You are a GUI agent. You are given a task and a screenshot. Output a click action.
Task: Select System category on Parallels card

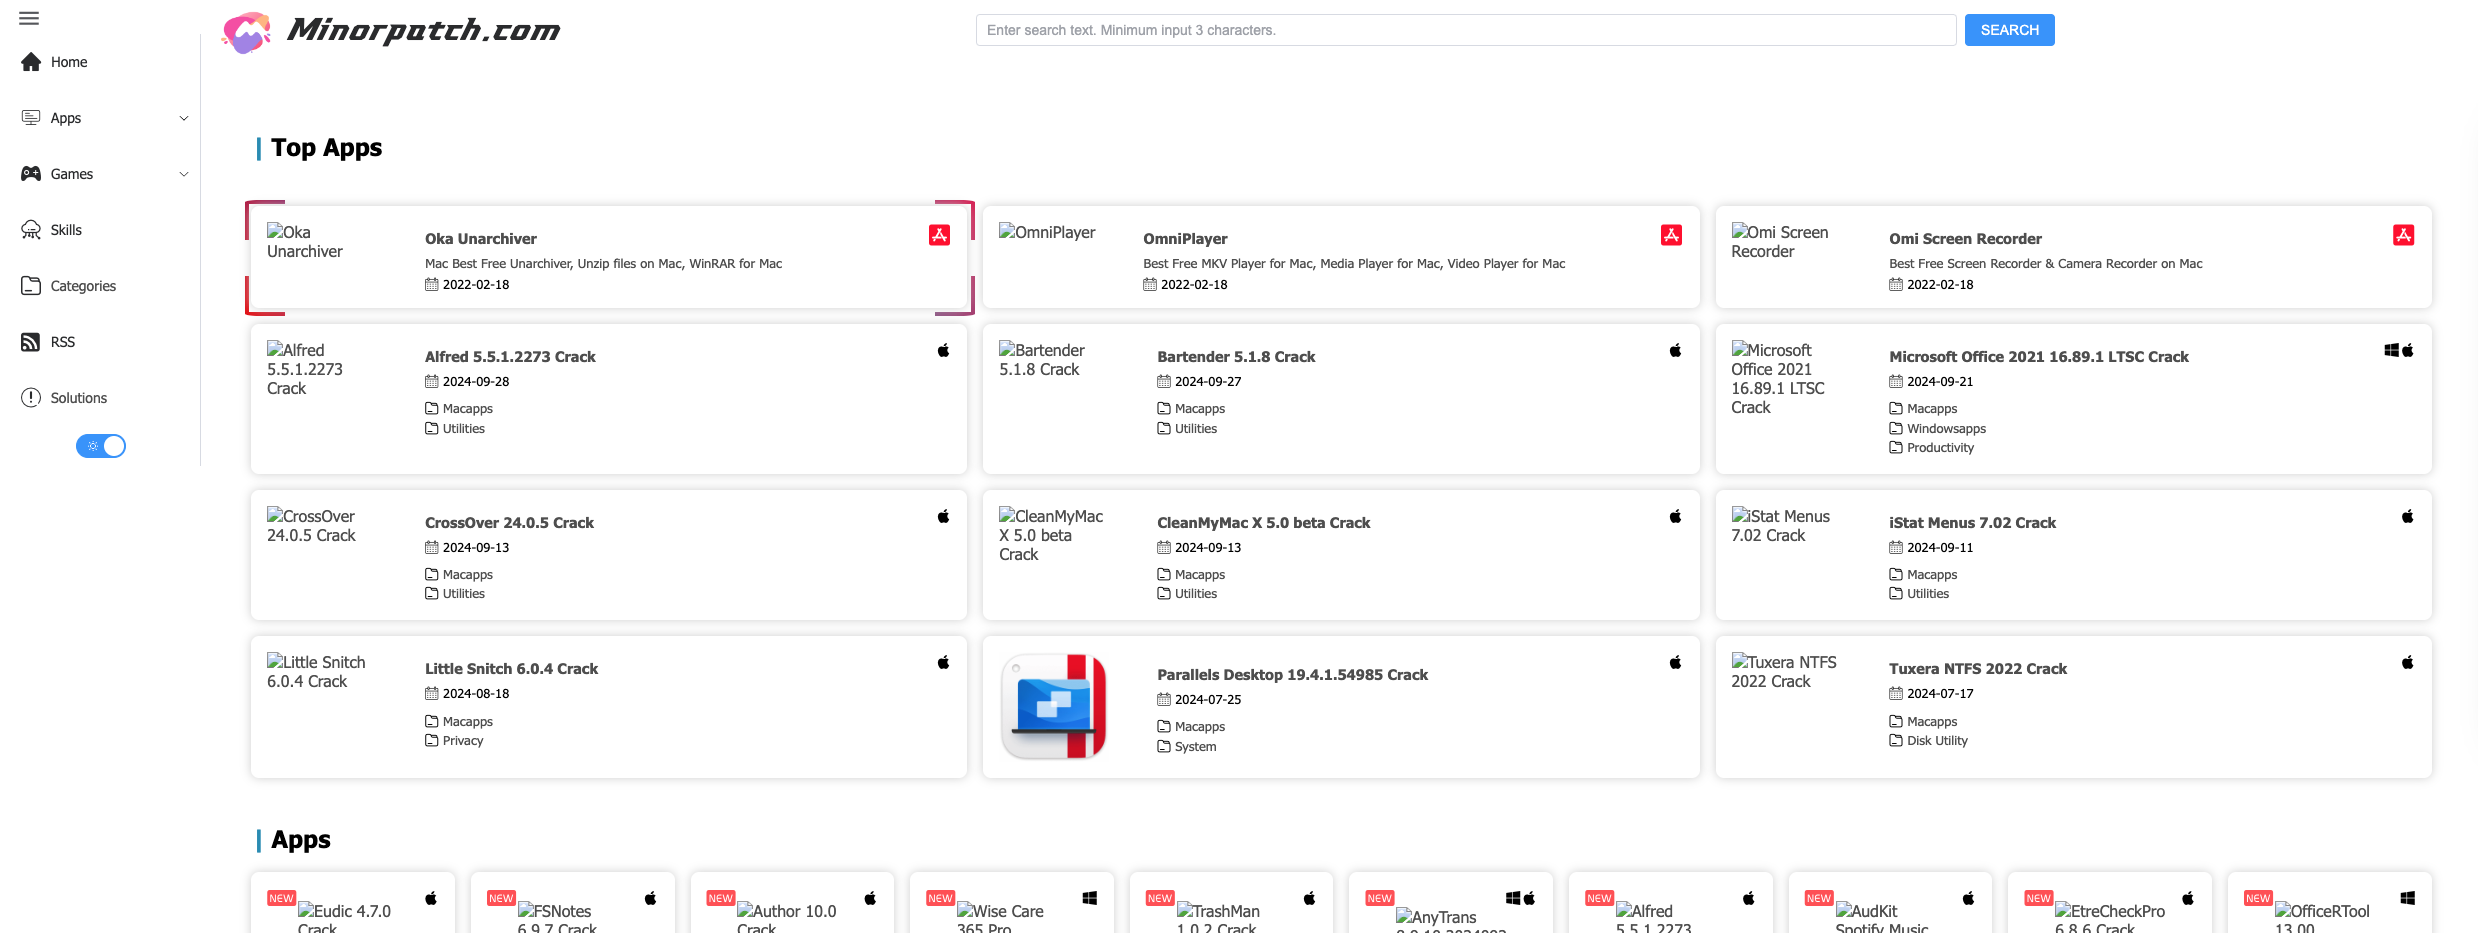1196,747
